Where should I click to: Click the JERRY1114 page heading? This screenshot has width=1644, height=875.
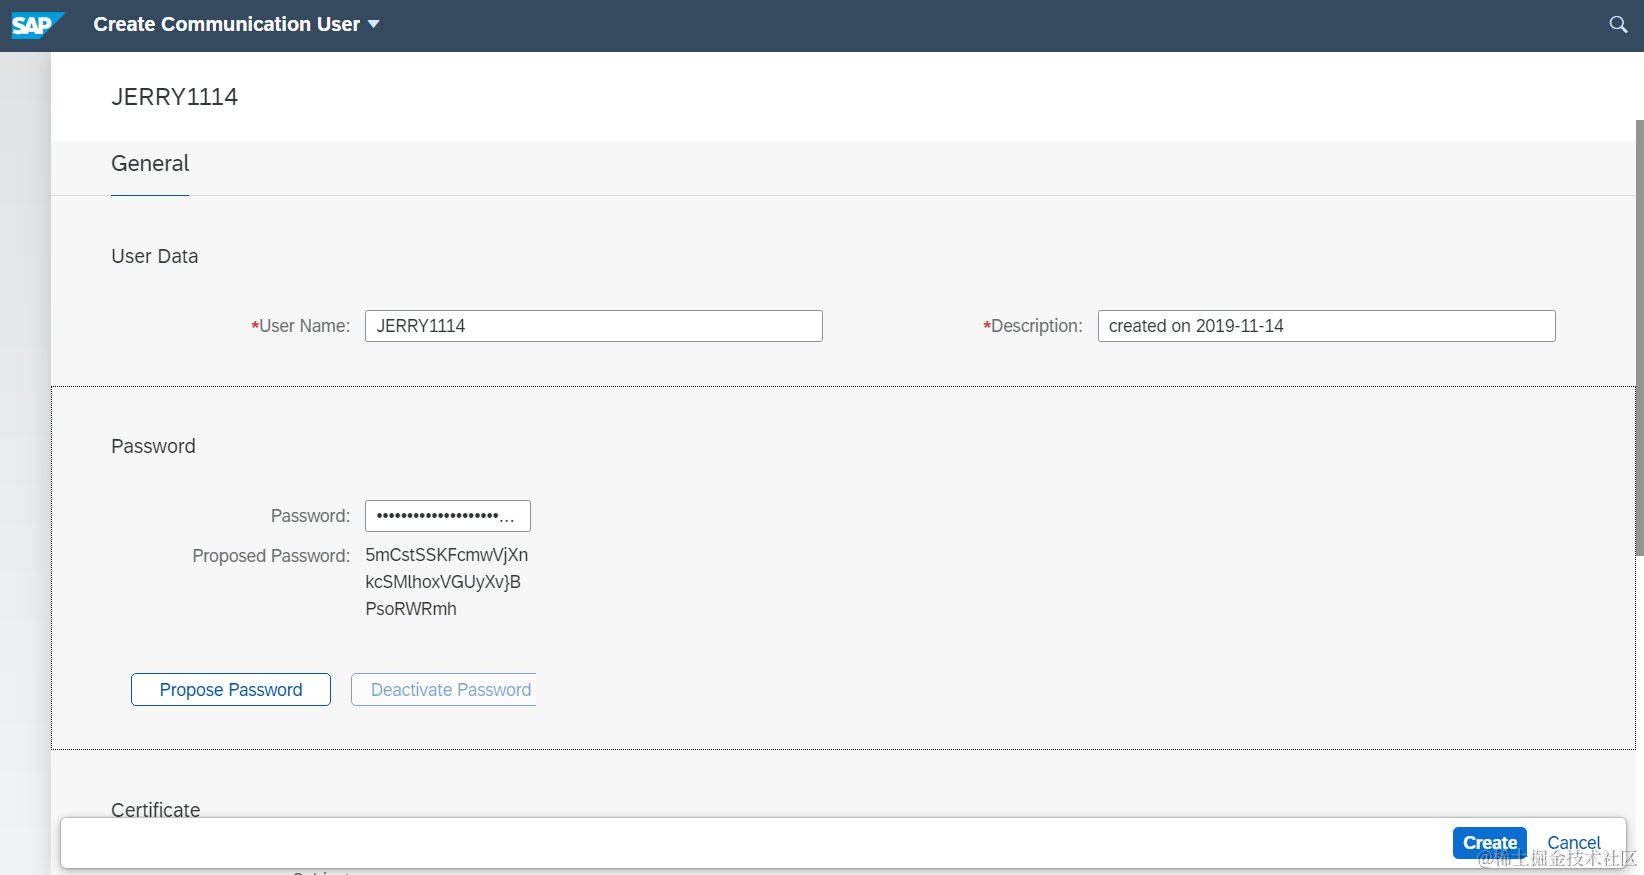175,97
